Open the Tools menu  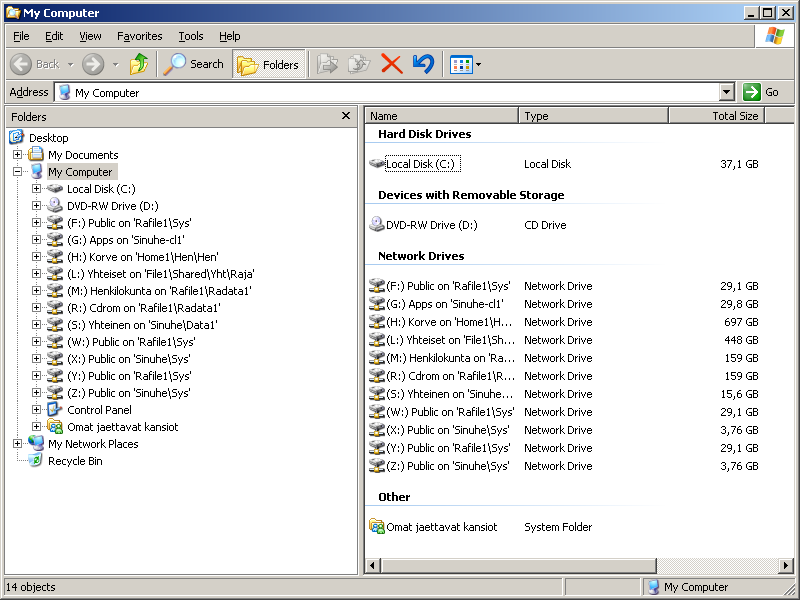pyautogui.click(x=191, y=36)
